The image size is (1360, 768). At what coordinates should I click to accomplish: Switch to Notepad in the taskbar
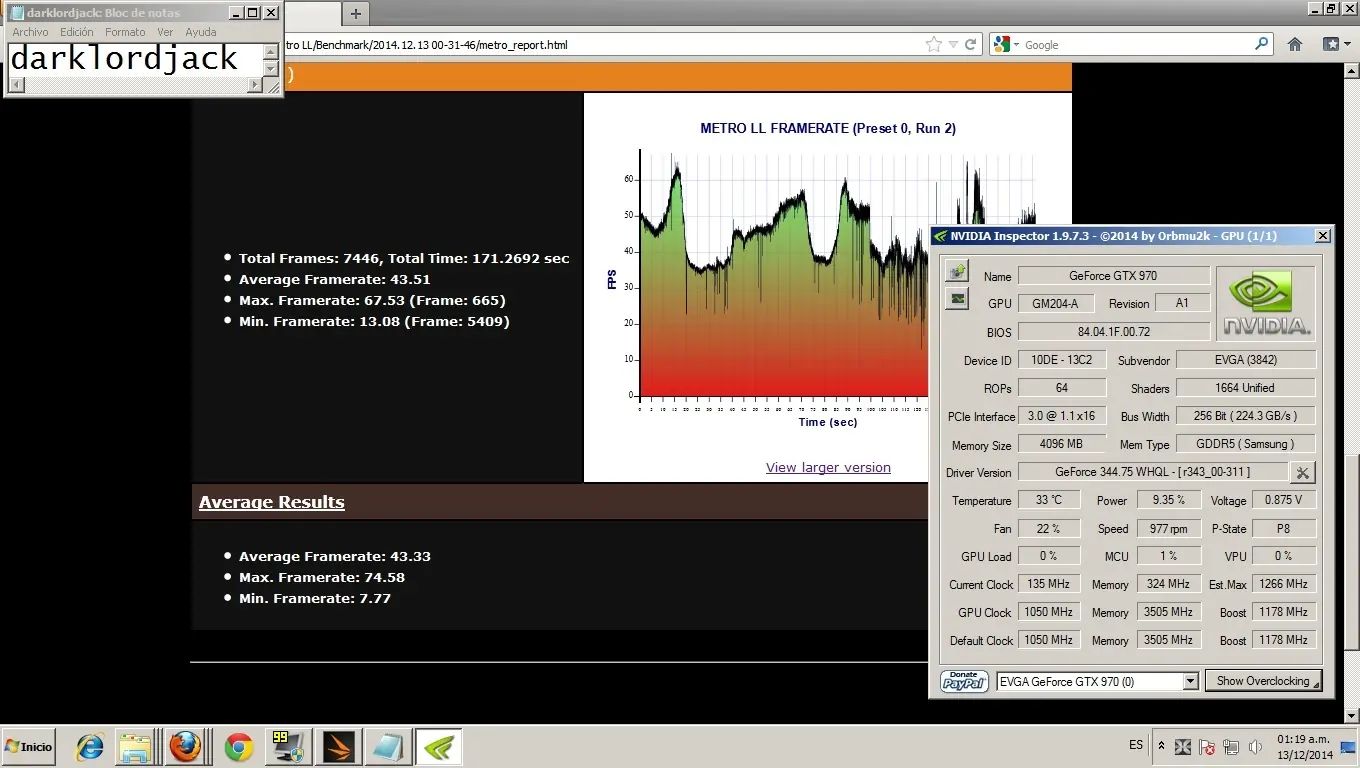tap(388, 747)
